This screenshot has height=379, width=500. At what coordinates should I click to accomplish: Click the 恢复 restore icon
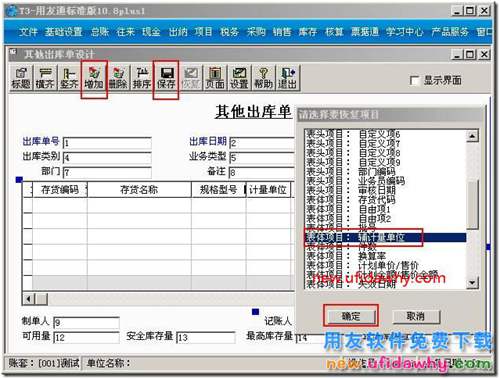pyautogui.click(x=191, y=78)
